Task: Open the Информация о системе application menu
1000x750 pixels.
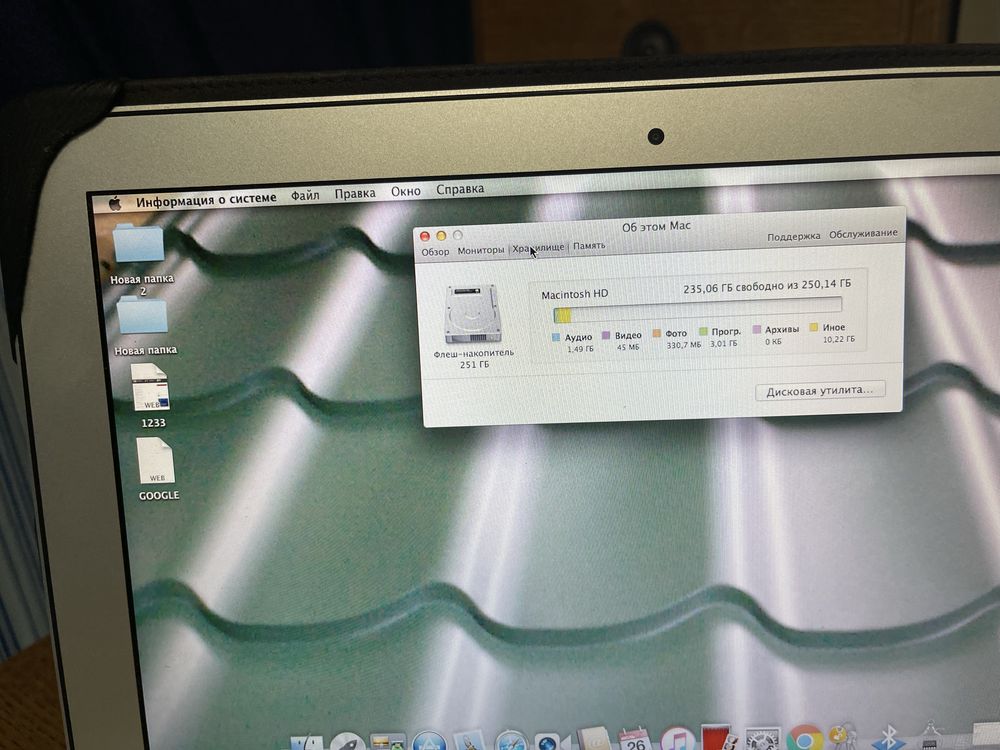Action: click(206, 200)
